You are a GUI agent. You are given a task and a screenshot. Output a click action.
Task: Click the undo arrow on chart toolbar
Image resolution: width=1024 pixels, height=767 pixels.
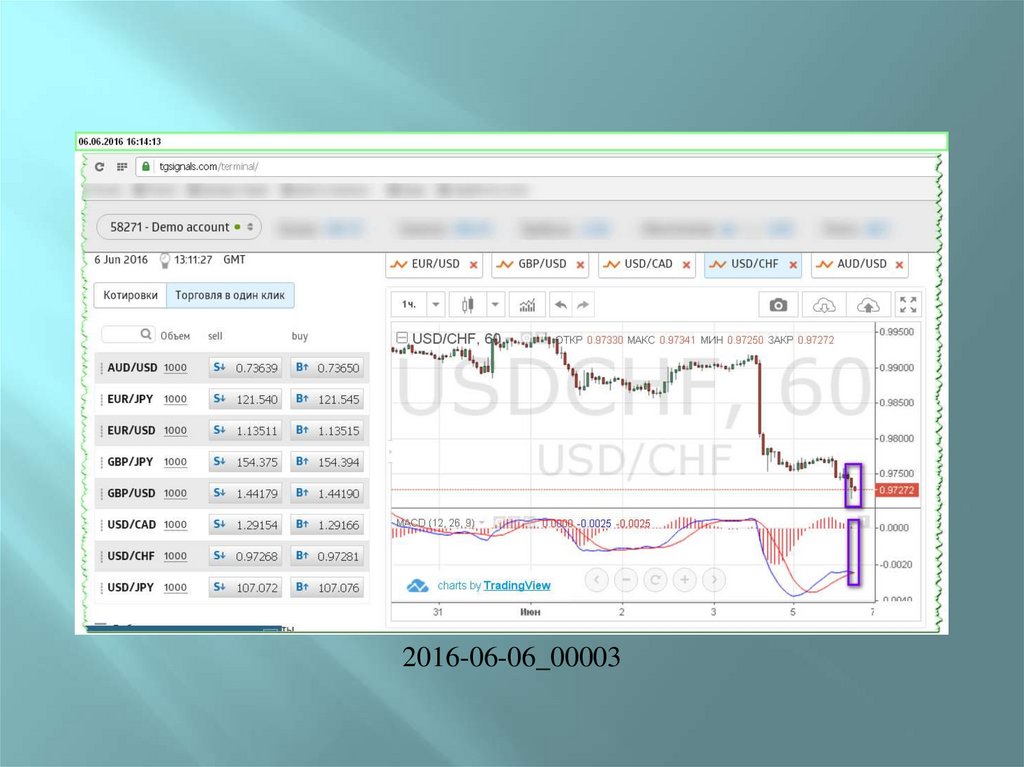[560, 304]
